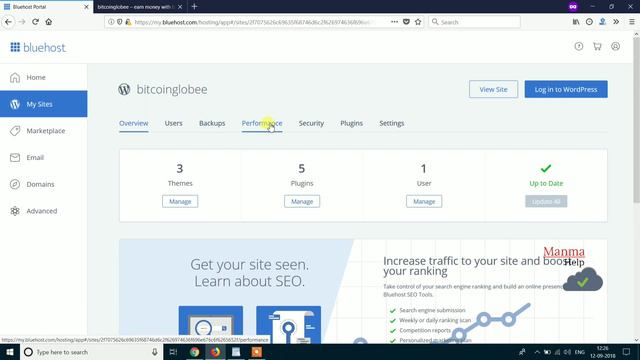The width and height of the screenshot is (640, 360).
Task: Close the bitcoinglobee browser tab
Action: [180, 7]
